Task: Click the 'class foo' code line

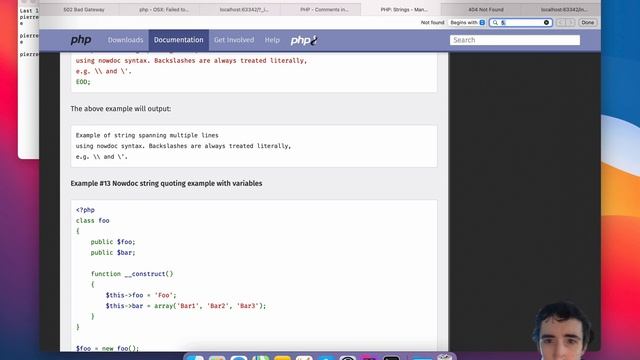Action: tap(92, 220)
